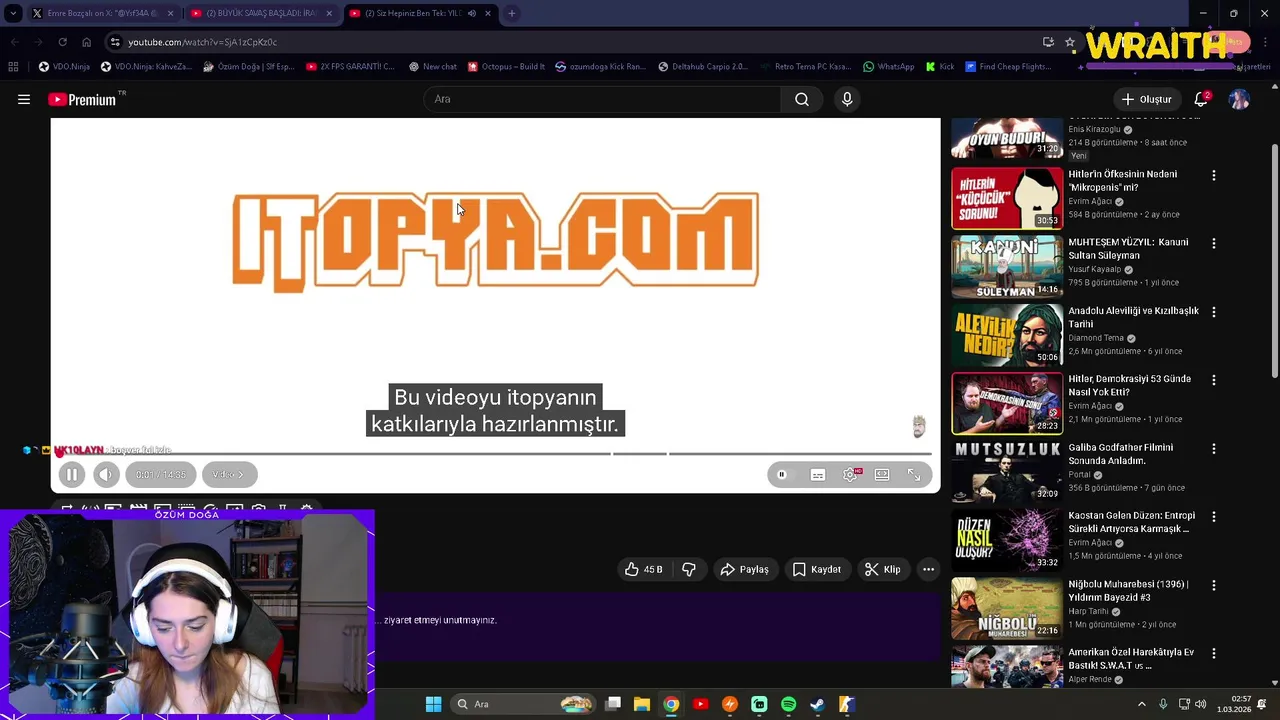
Task: Open the 'WhatsApp' bookmark
Action: pyautogui.click(x=888, y=67)
